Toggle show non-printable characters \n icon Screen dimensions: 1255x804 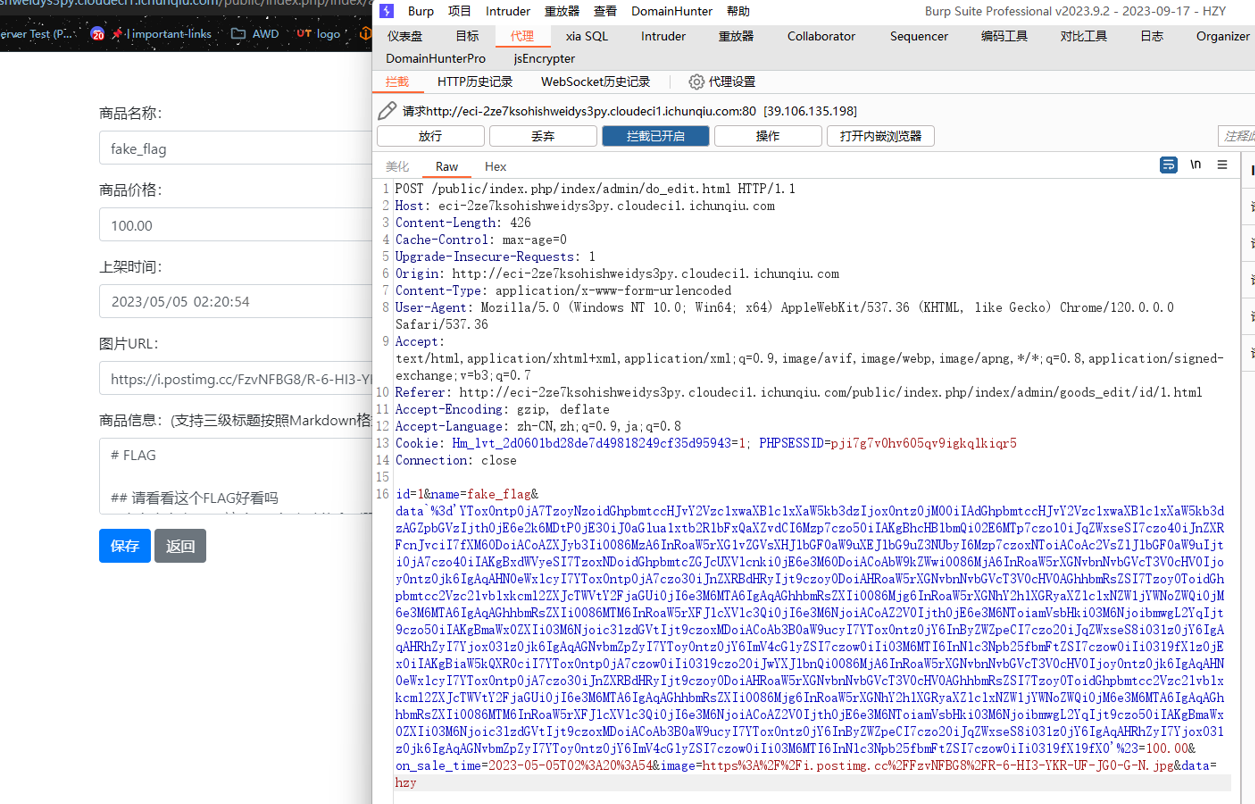(x=1195, y=165)
